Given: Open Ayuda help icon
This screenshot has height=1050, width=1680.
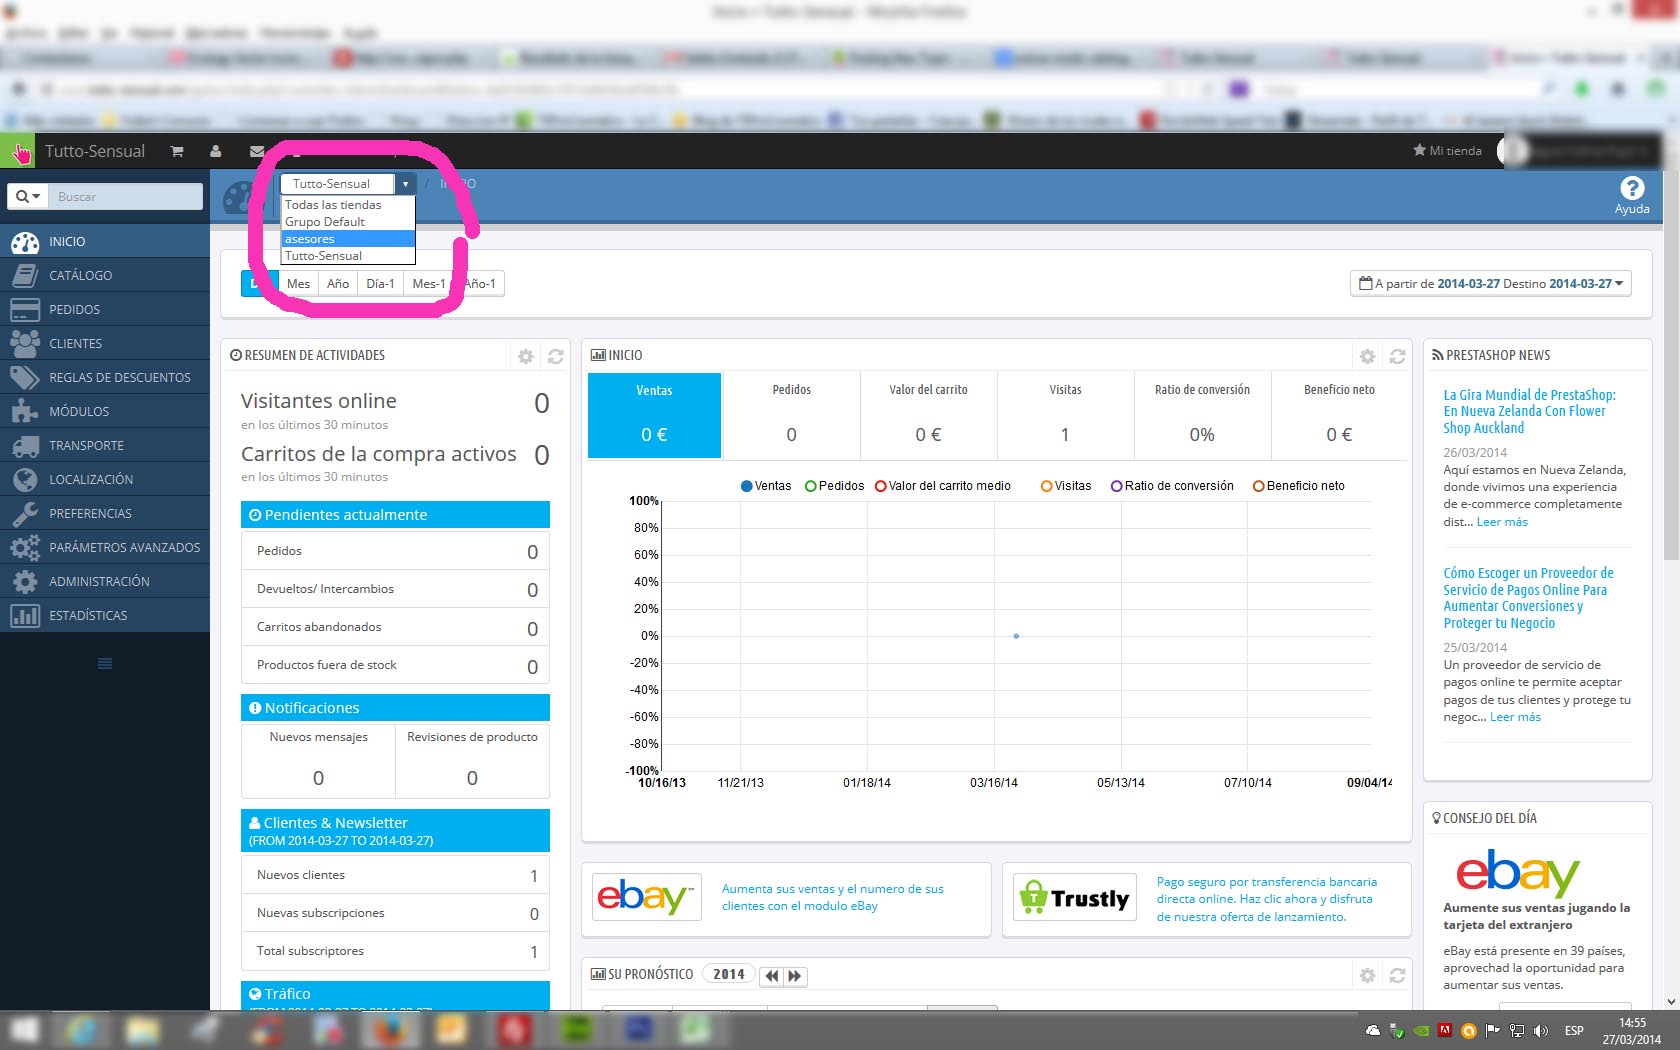Looking at the screenshot, I should (x=1631, y=194).
